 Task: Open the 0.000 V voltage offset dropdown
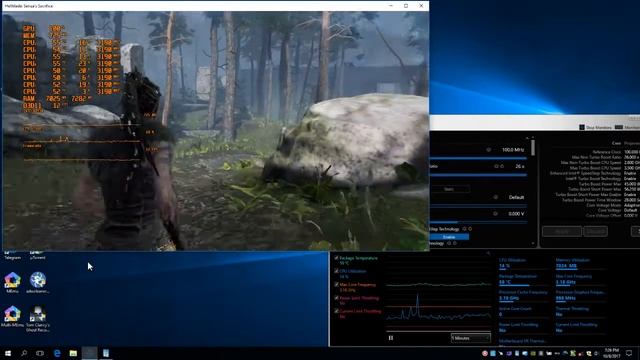(x=516, y=213)
